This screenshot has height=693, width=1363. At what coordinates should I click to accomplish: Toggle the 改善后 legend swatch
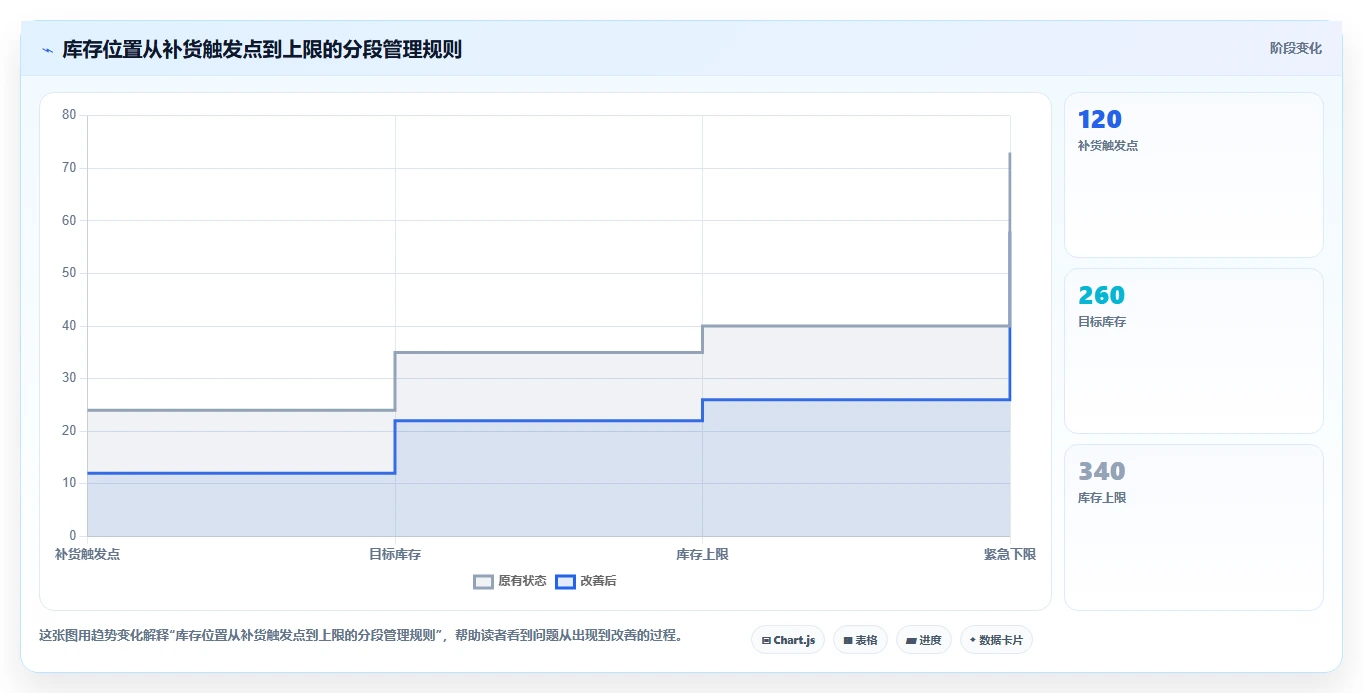tap(566, 581)
